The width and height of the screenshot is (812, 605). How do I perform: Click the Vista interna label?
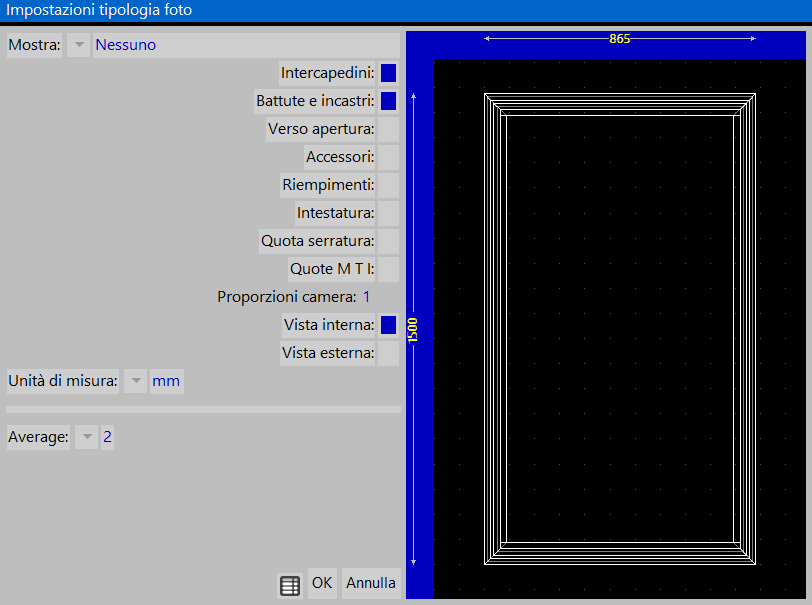[329, 325]
